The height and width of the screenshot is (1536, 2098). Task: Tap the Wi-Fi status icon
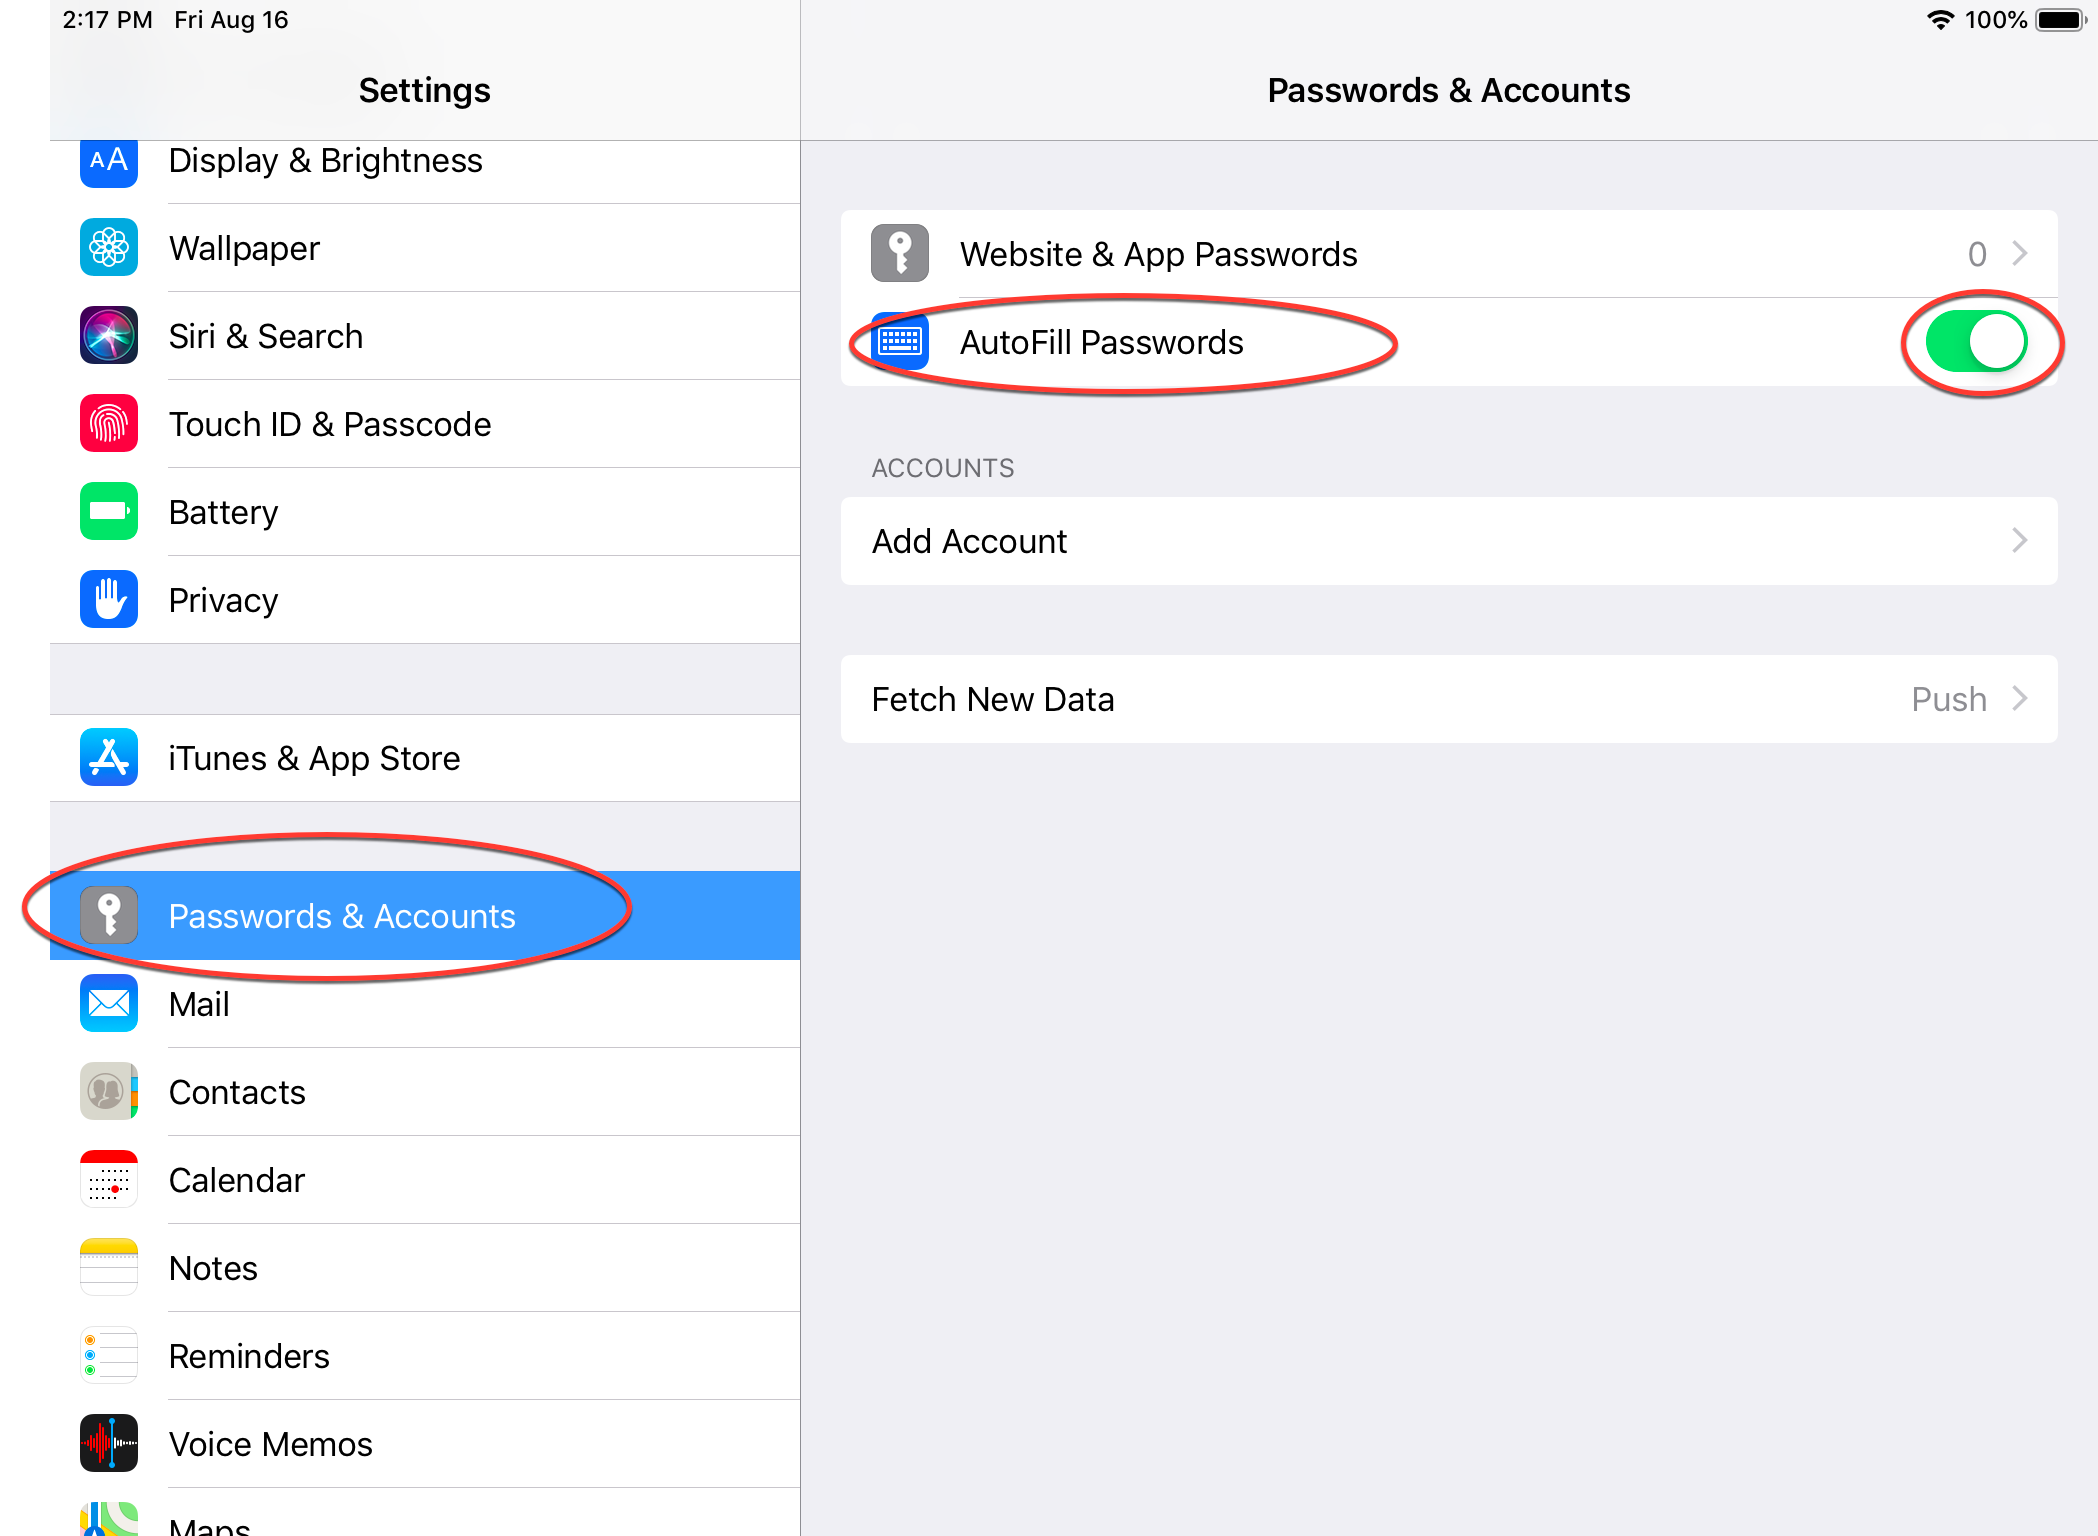(1940, 20)
